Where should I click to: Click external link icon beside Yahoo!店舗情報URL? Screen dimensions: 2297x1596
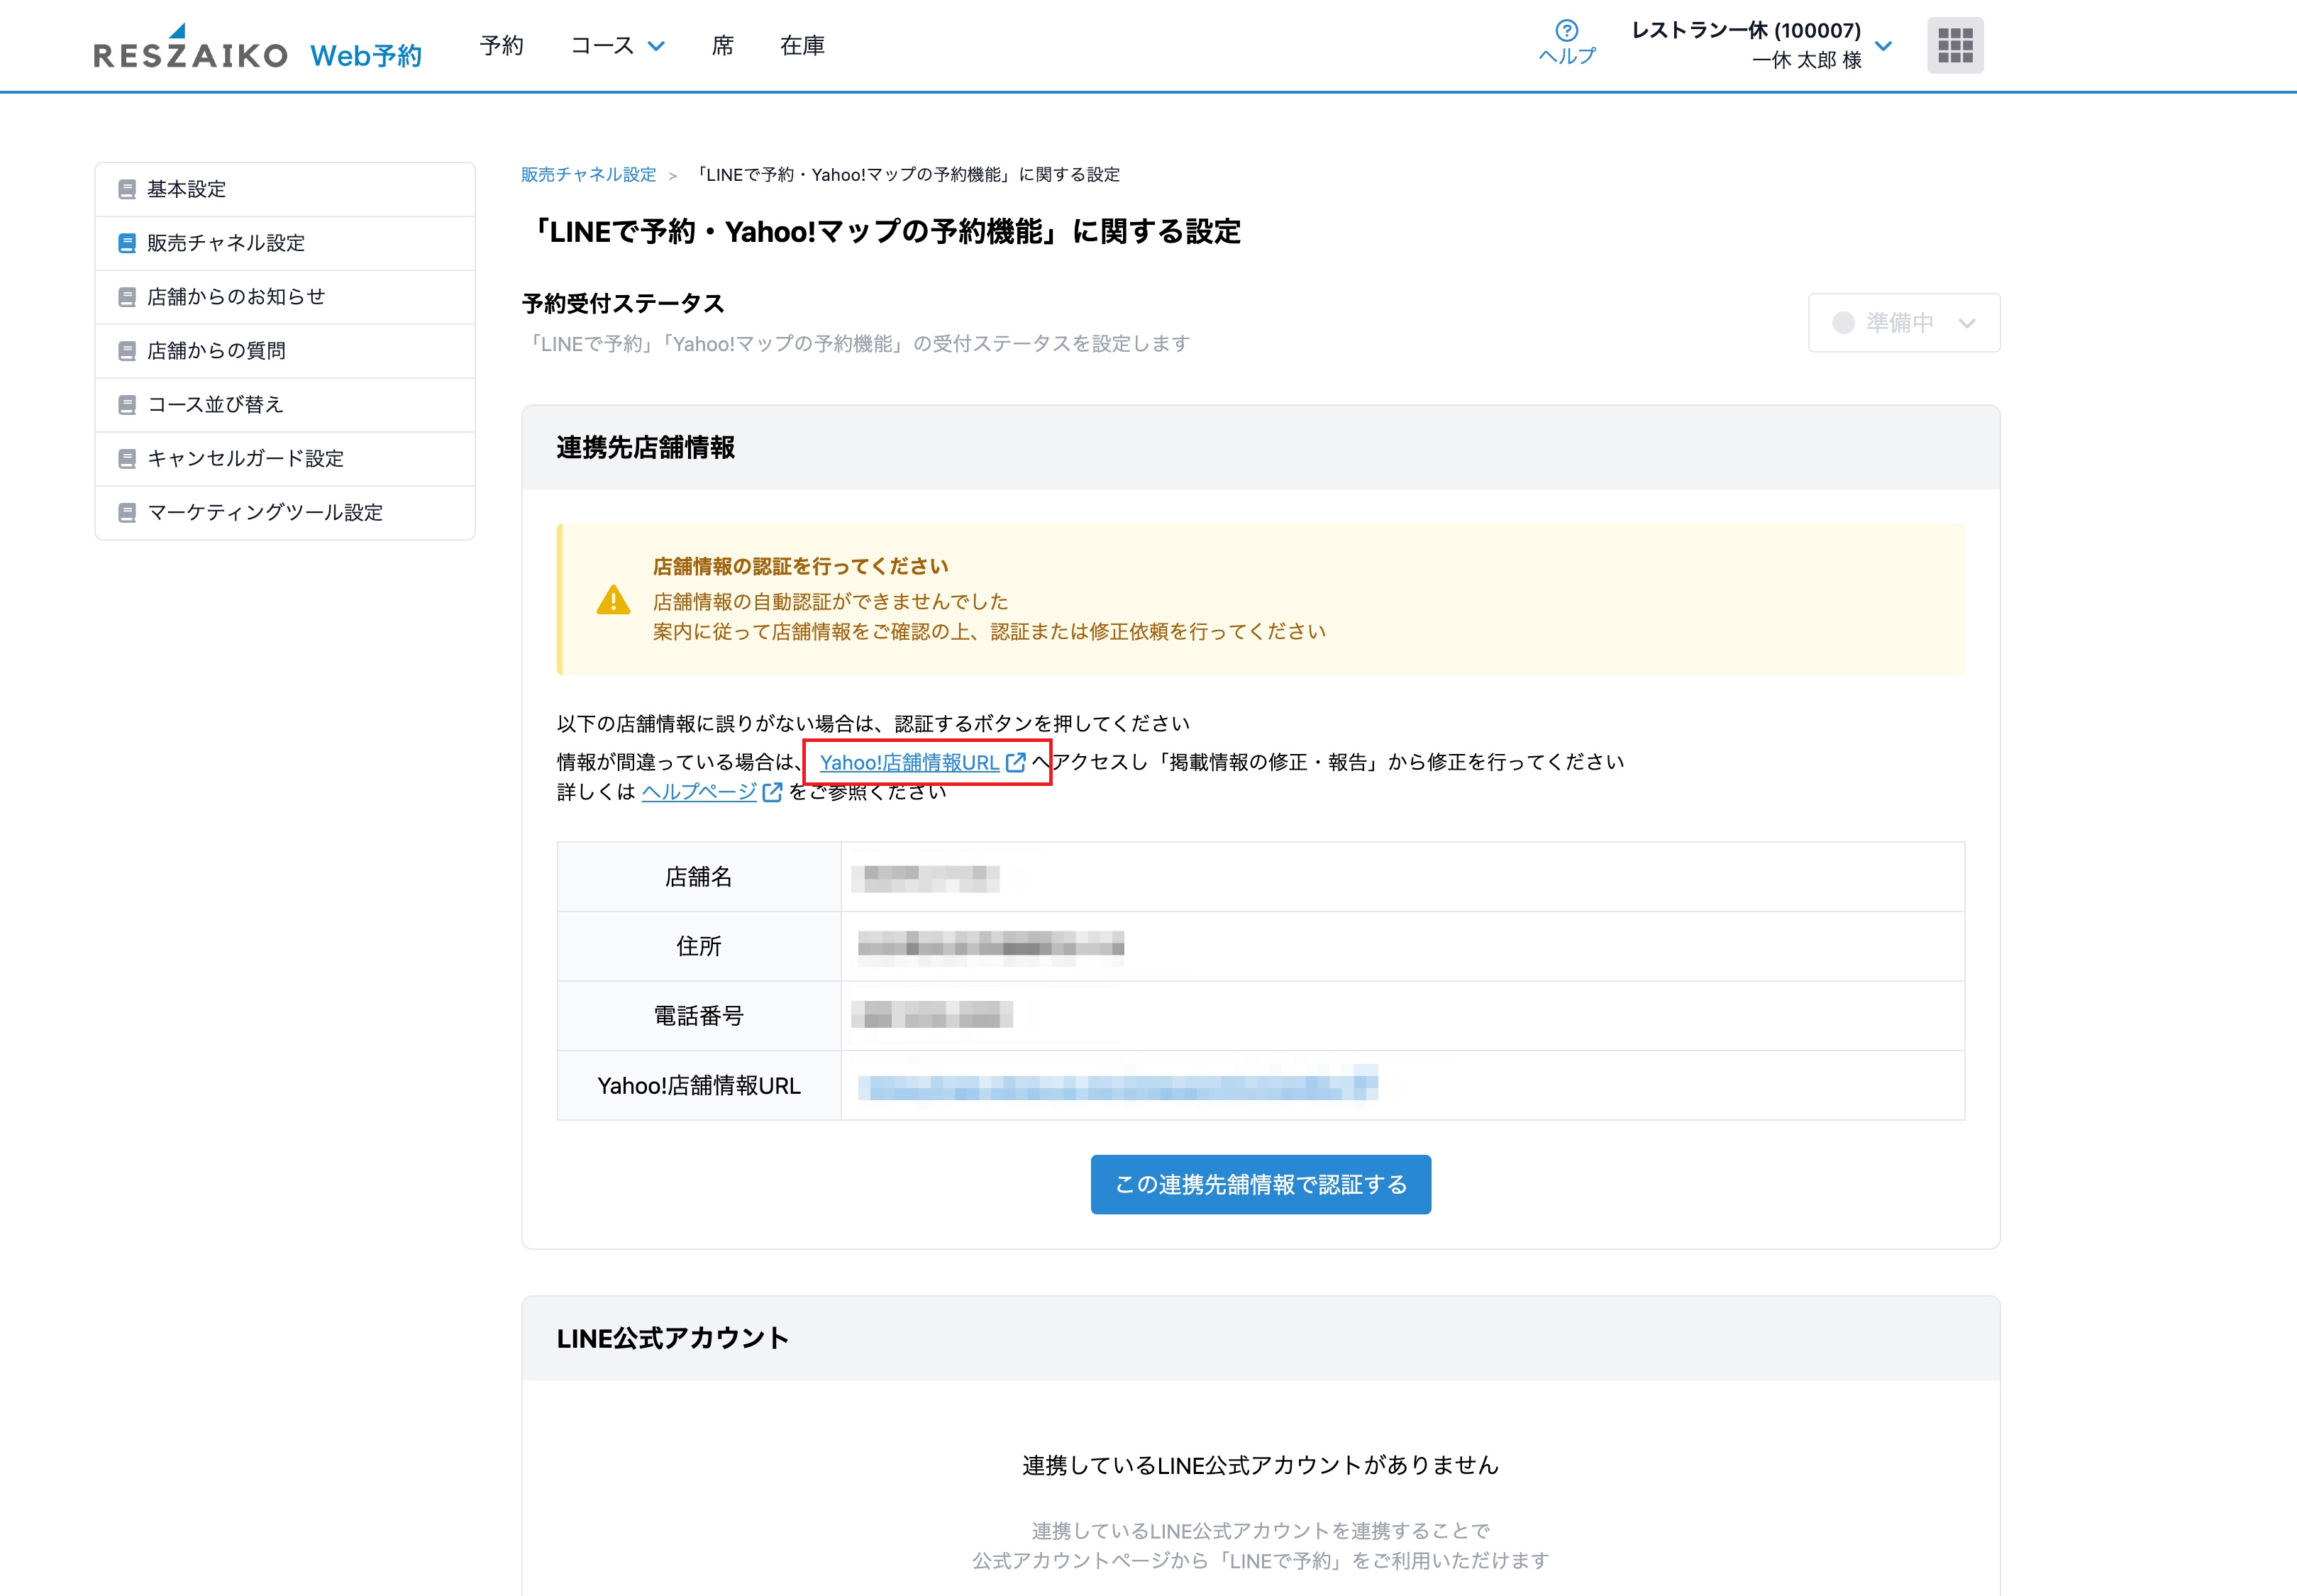(1015, 762)
